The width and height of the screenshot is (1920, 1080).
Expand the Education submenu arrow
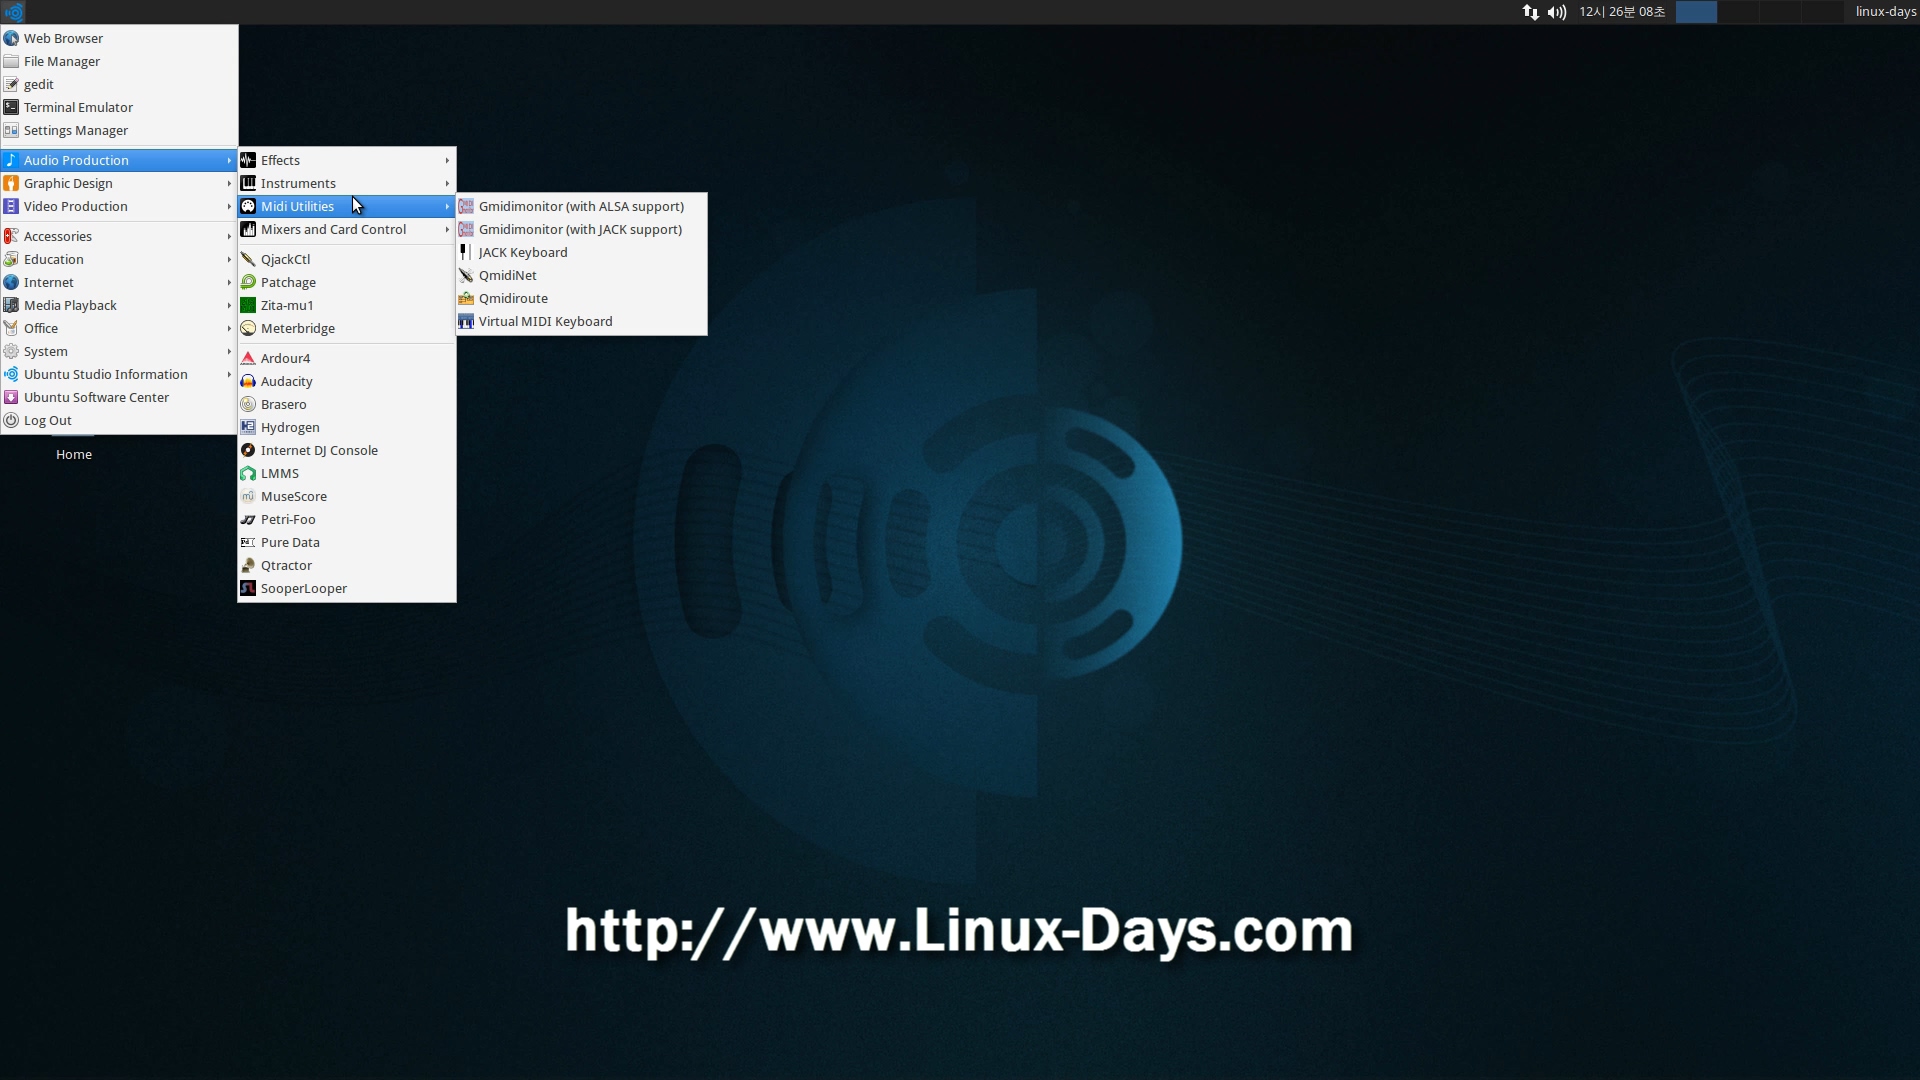(x=229, y=259)
